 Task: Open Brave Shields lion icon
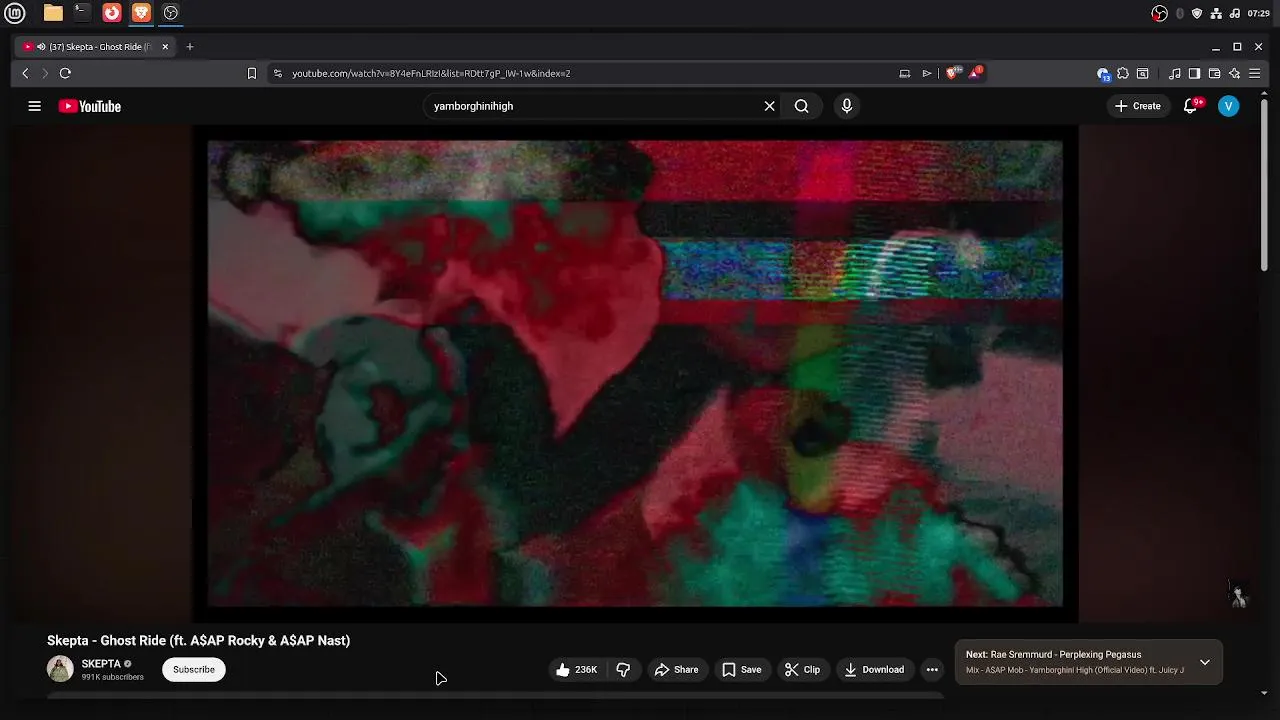[x=952, y=73]
